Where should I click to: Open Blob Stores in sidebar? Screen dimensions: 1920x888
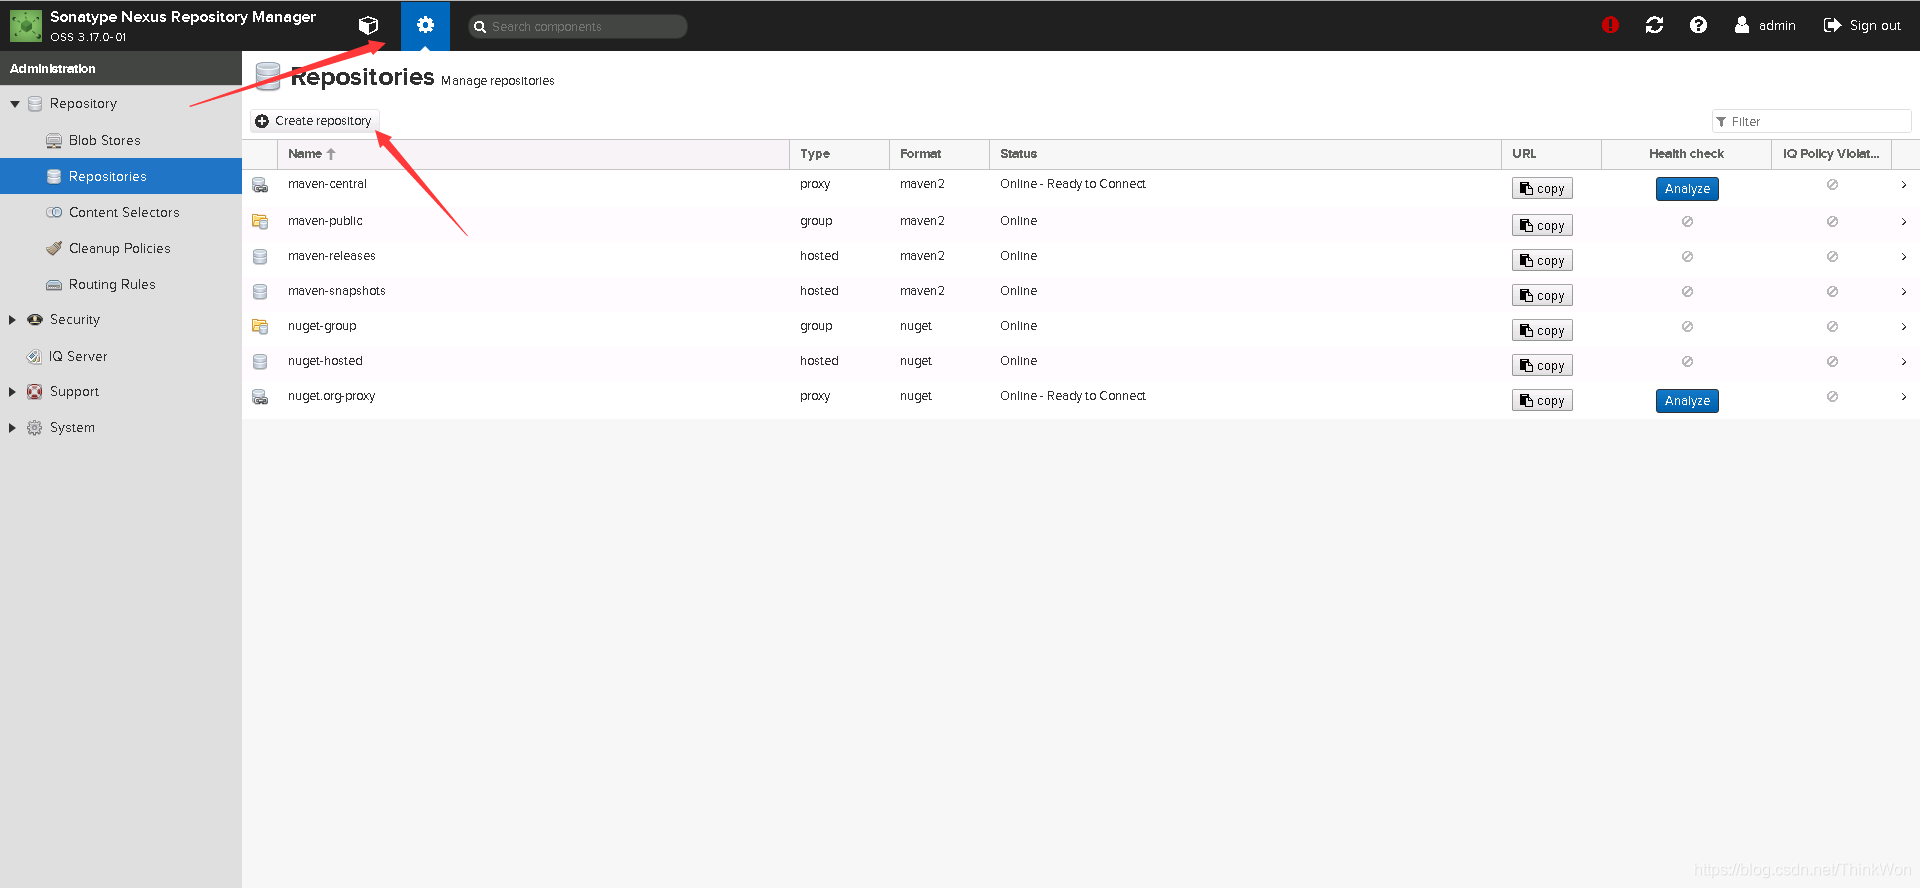tap(121, 140)
